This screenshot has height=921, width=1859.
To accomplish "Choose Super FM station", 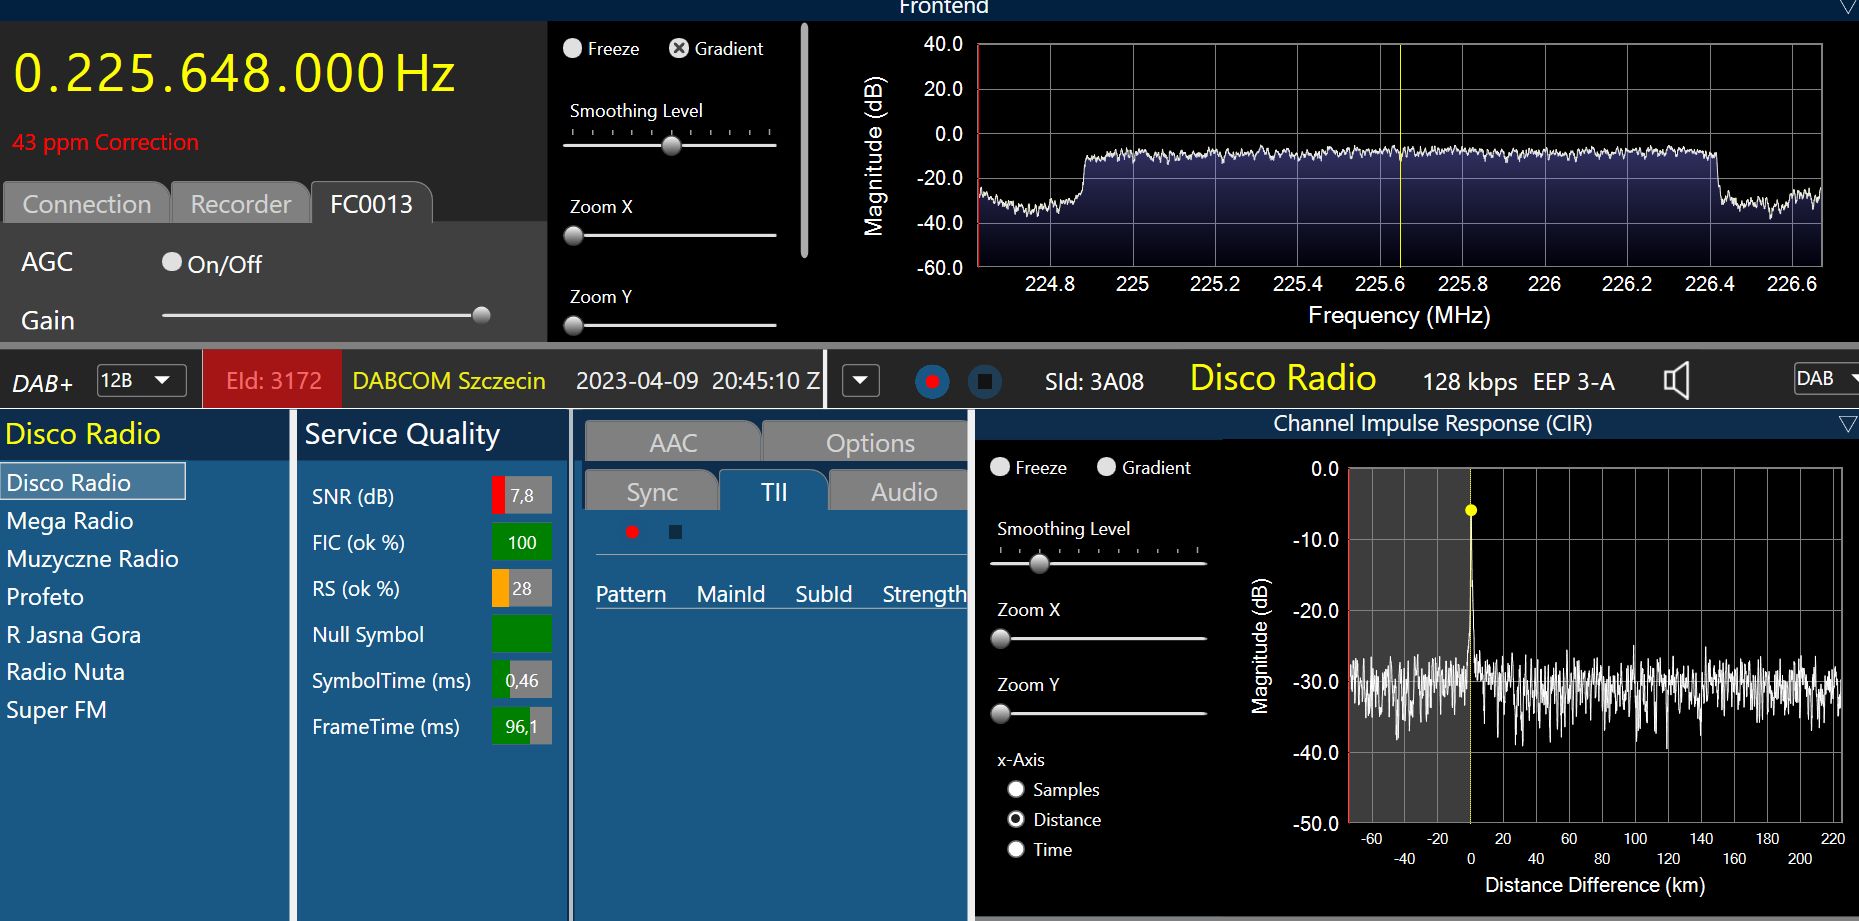I will [56, 710].
